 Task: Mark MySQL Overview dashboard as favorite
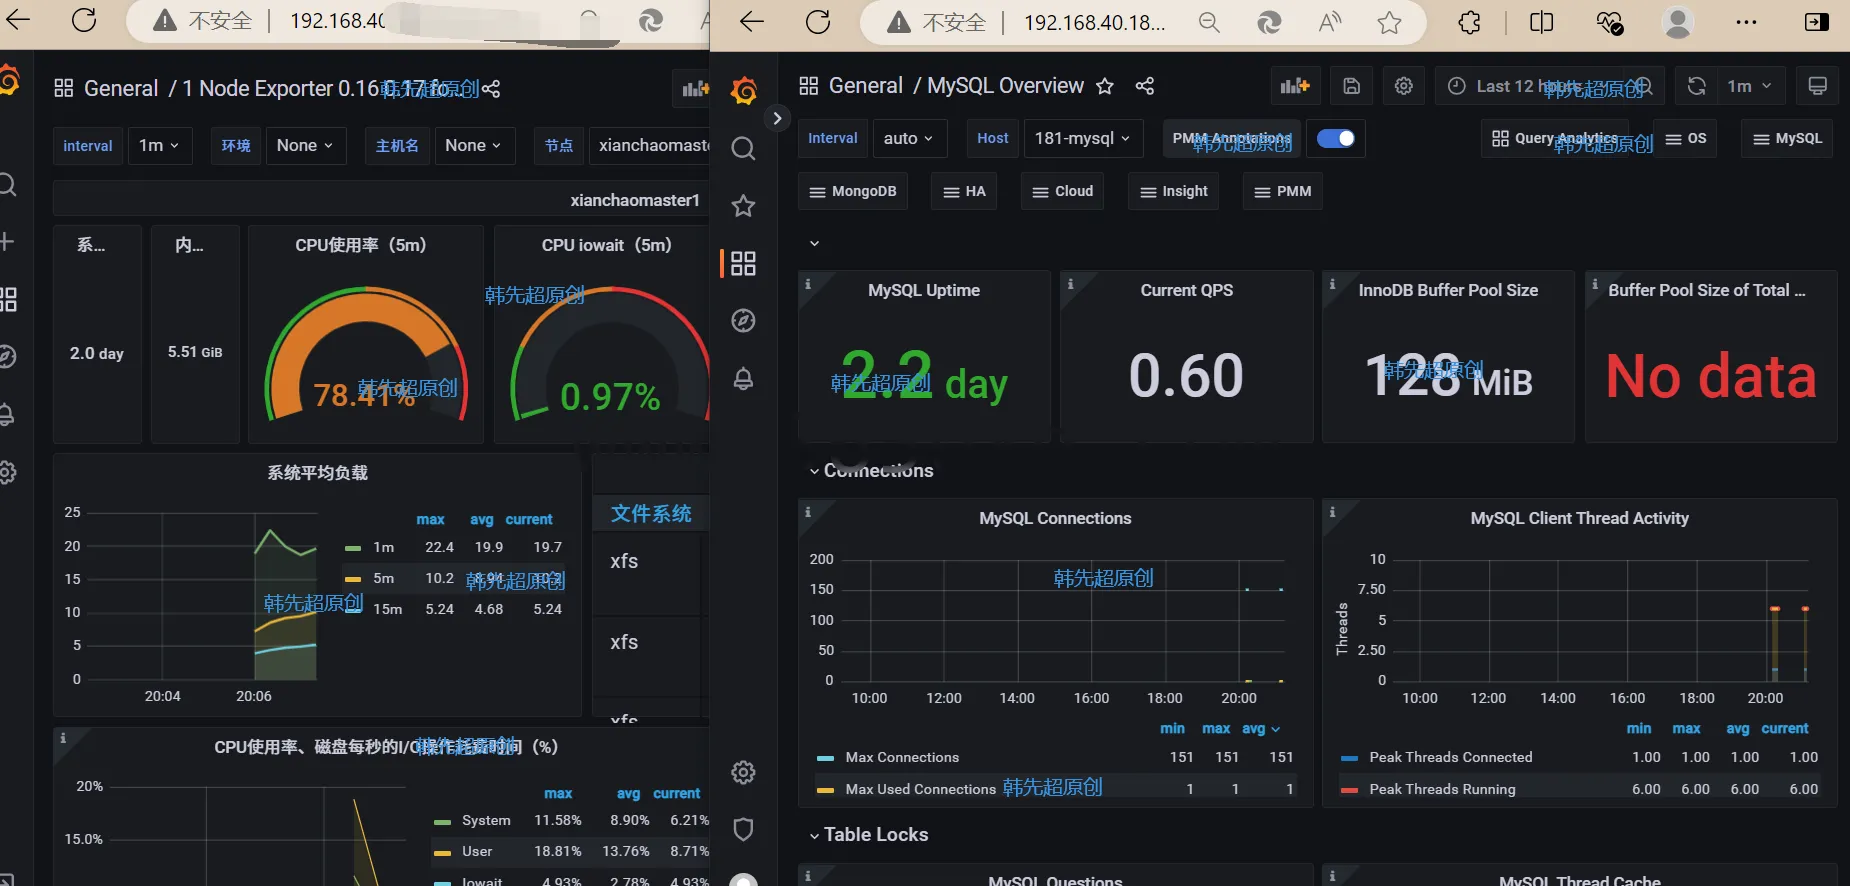[1105, 86]
